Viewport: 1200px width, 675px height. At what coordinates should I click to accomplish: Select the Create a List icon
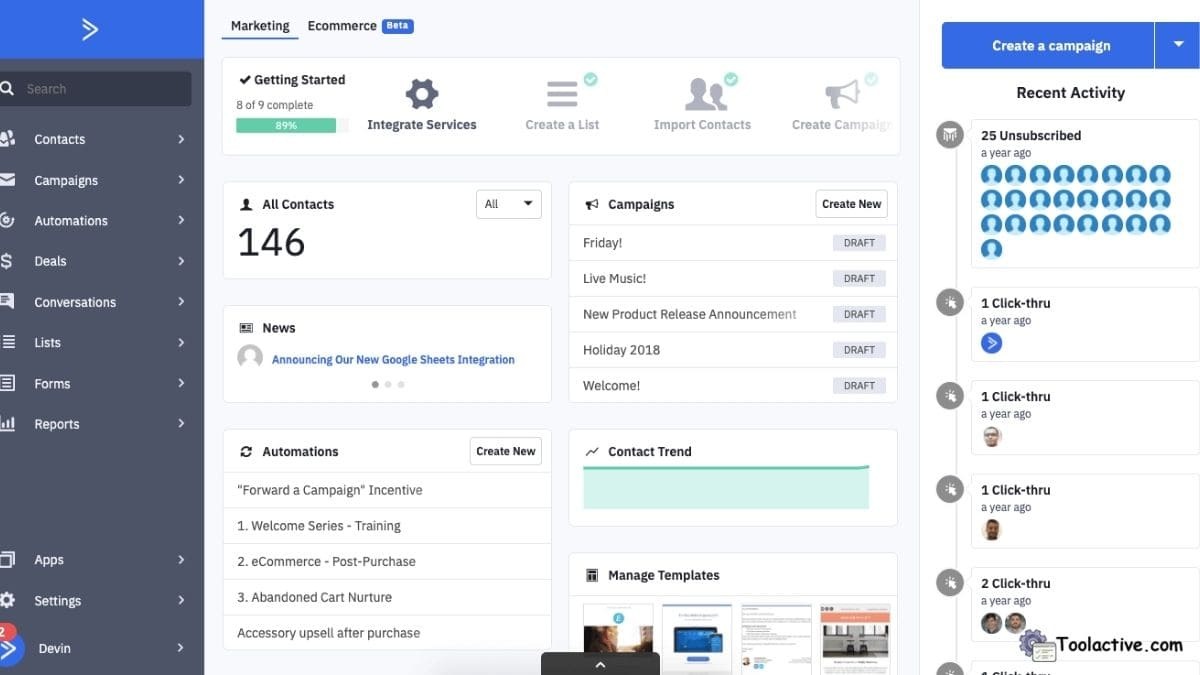point(562,92)
